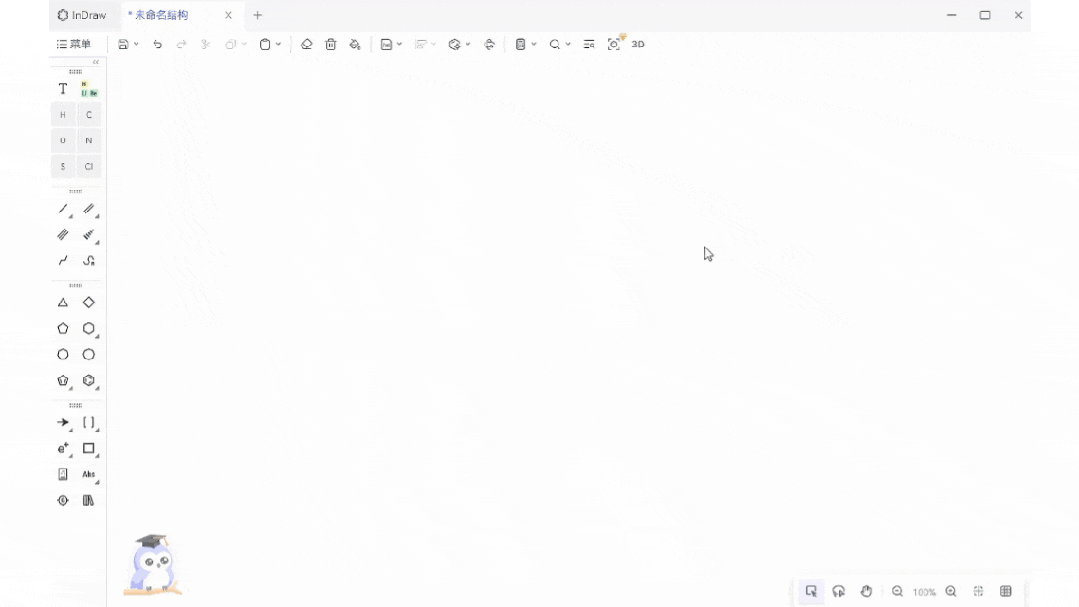Select the paint bucket color fill tool

[x=355, y=44]
